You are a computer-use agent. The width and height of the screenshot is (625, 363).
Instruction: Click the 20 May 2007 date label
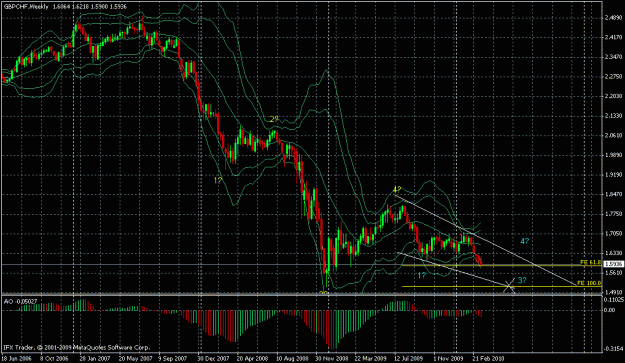(x=135, y=358)
